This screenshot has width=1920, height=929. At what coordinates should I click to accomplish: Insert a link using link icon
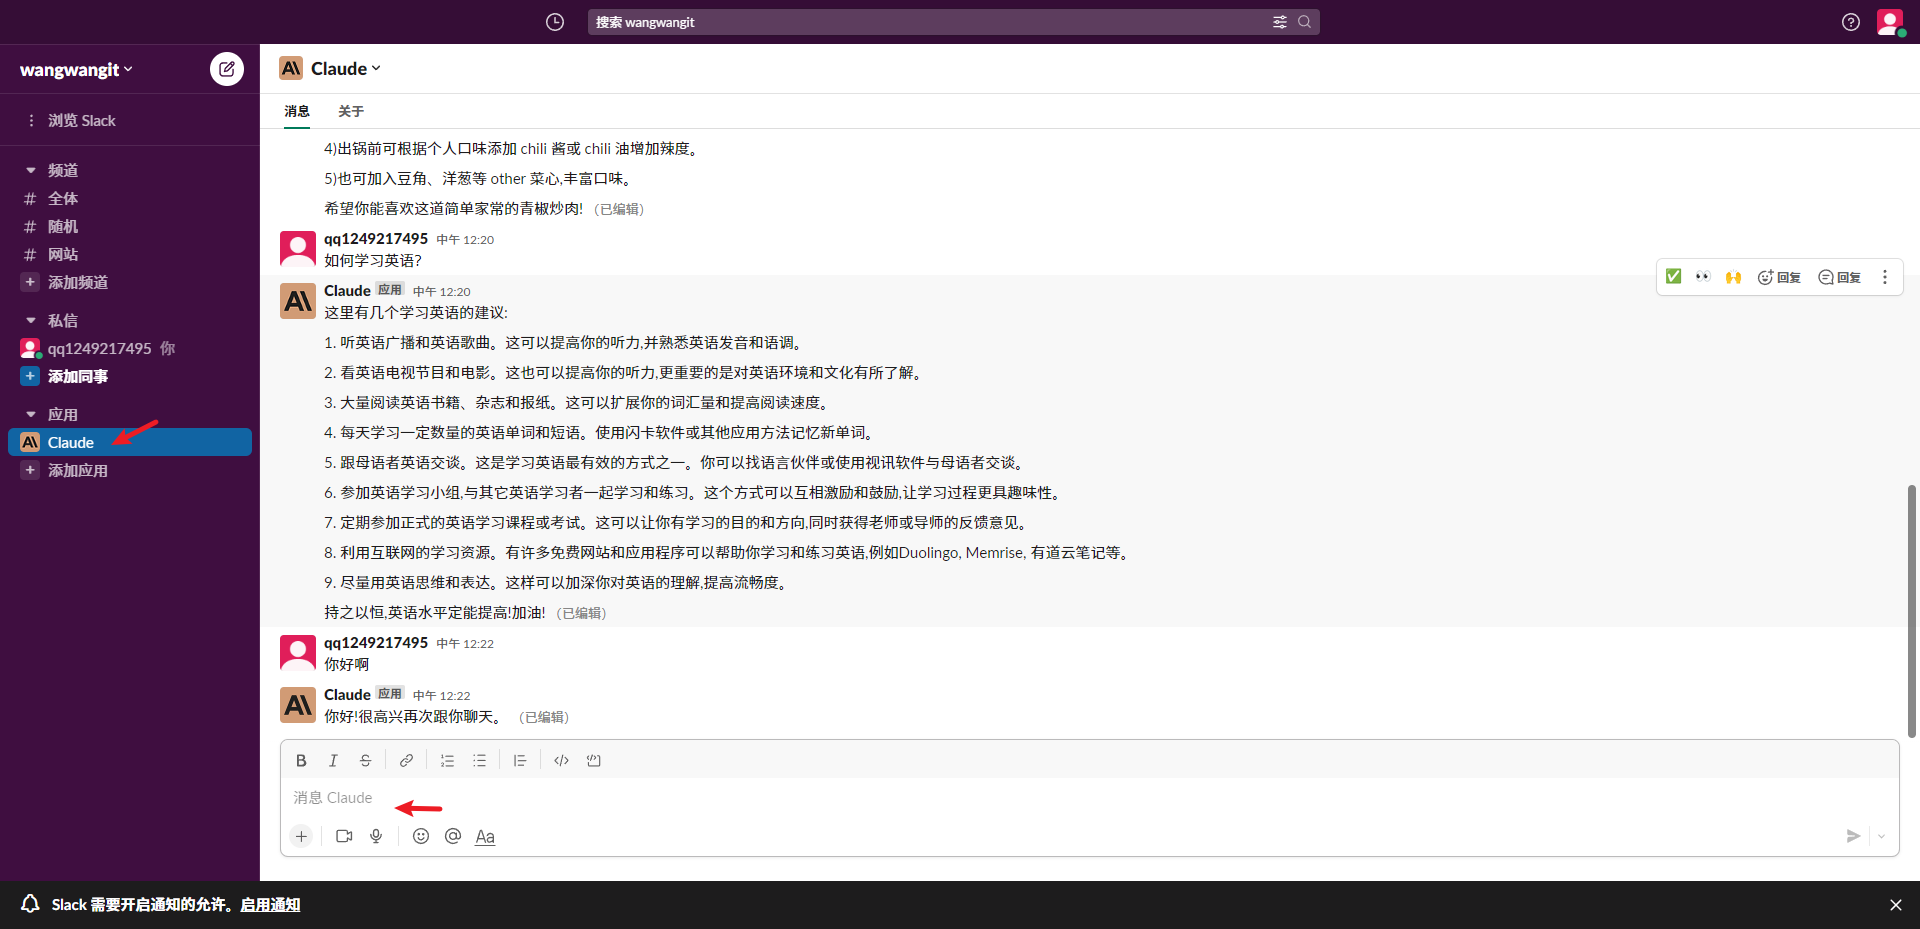point(406,761)
